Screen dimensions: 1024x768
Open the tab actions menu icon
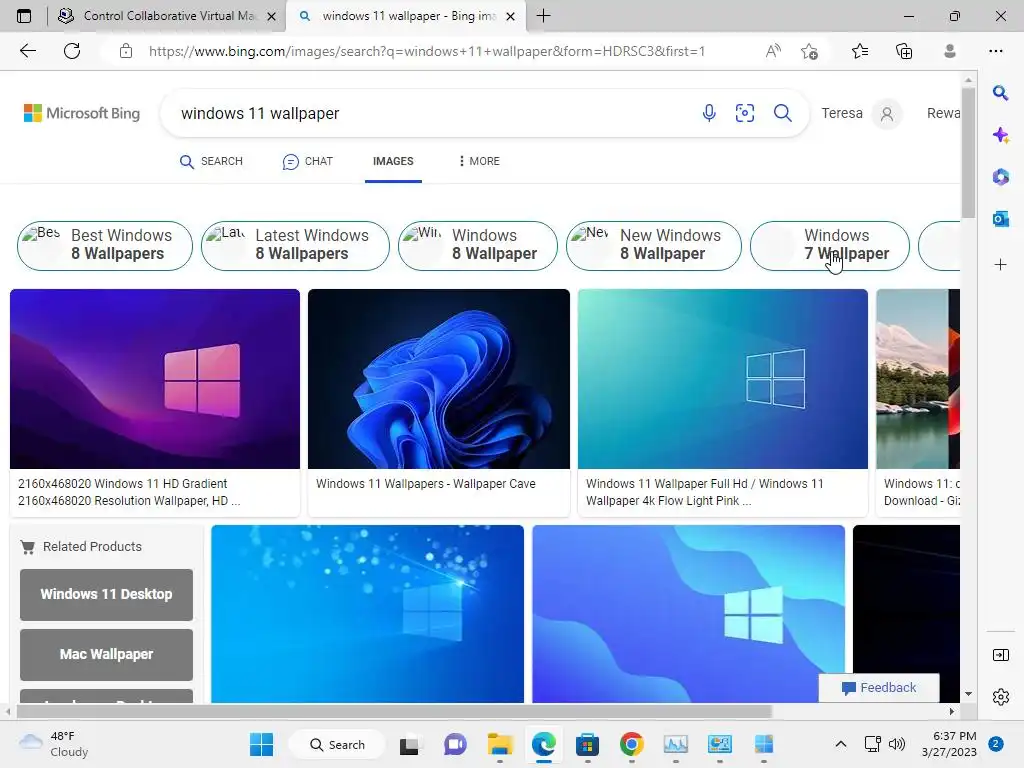pos(24,16)
